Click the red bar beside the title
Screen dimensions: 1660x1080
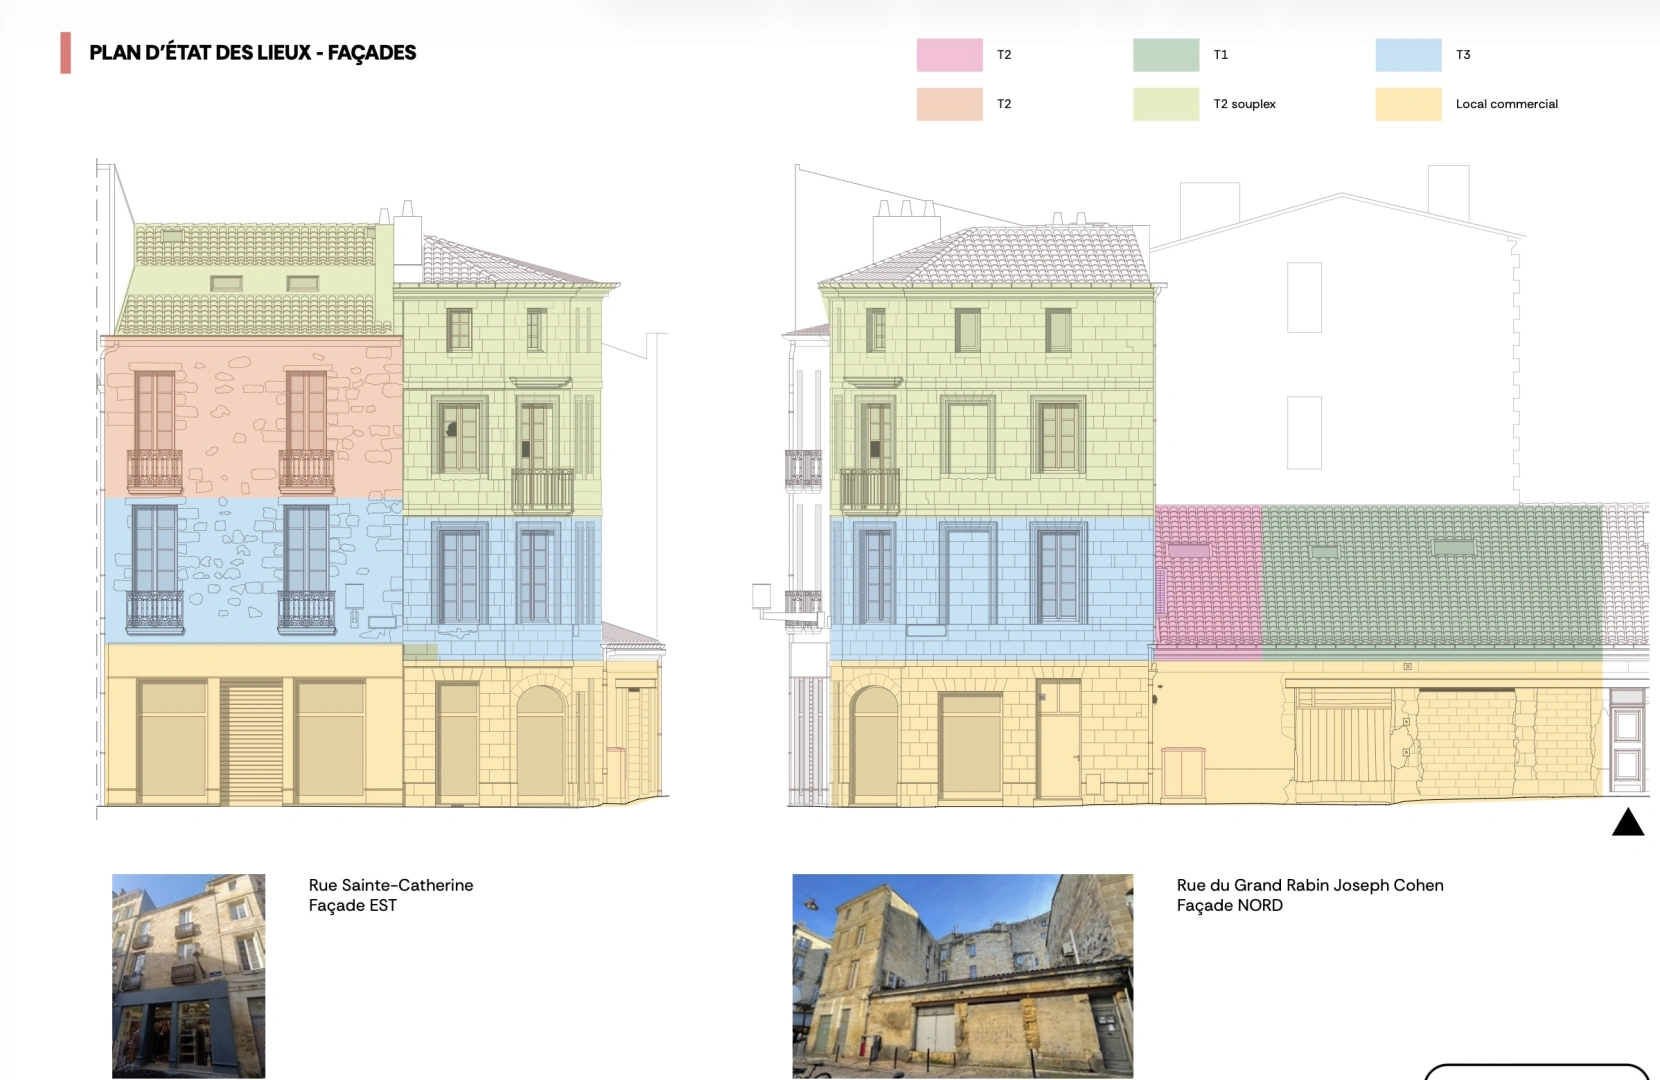point(66,53)
